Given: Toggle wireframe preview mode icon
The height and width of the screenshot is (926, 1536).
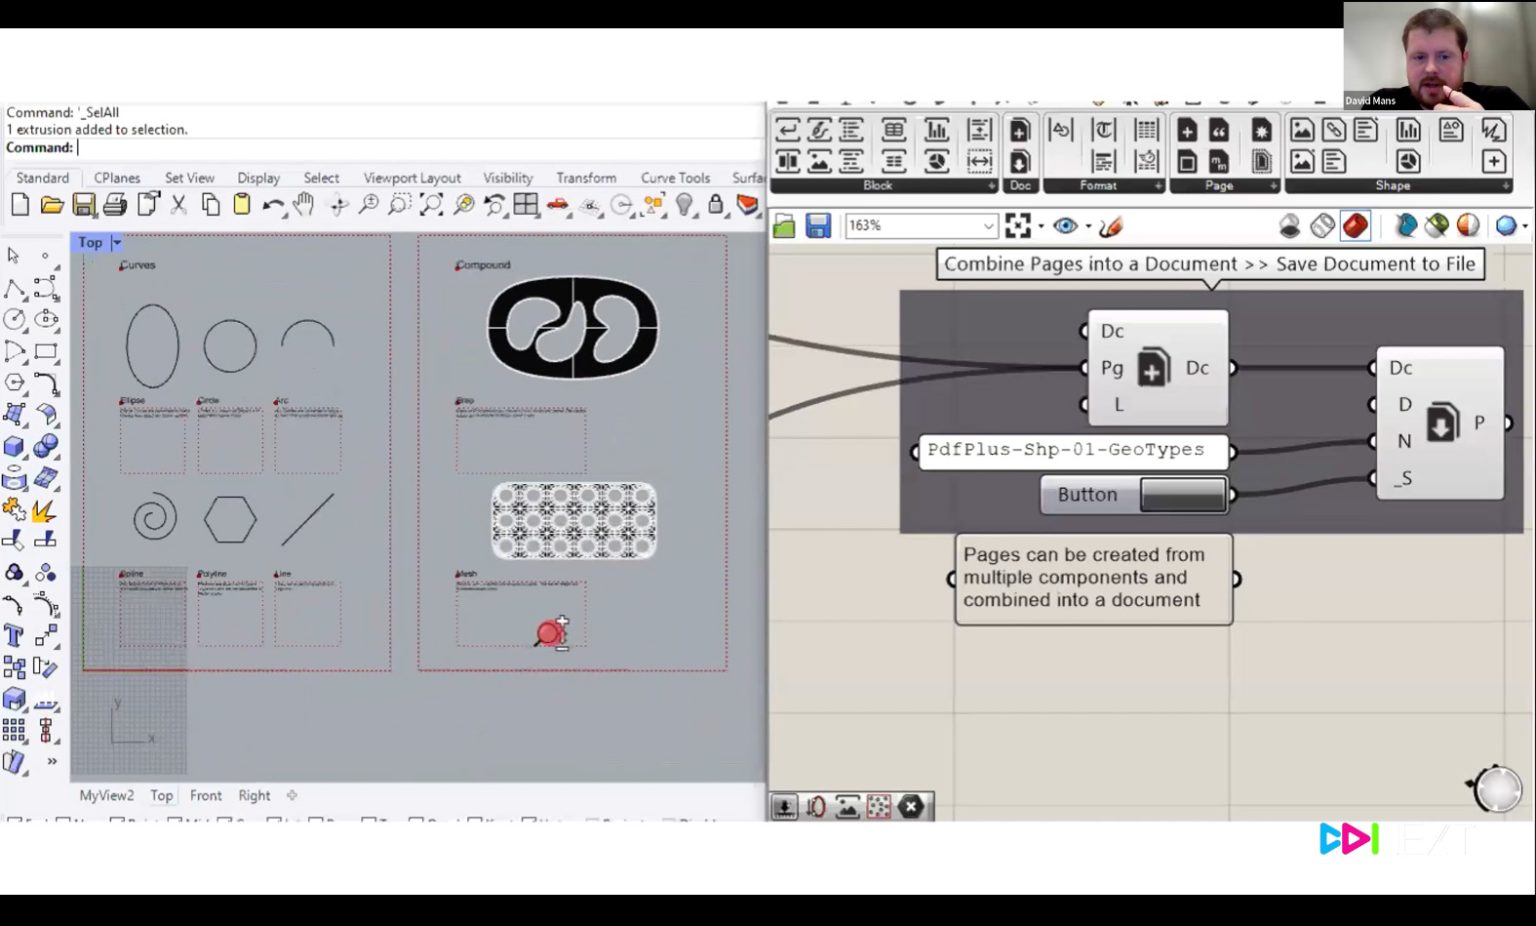Looking at the screenshot, I should [x=1322, y=226].
